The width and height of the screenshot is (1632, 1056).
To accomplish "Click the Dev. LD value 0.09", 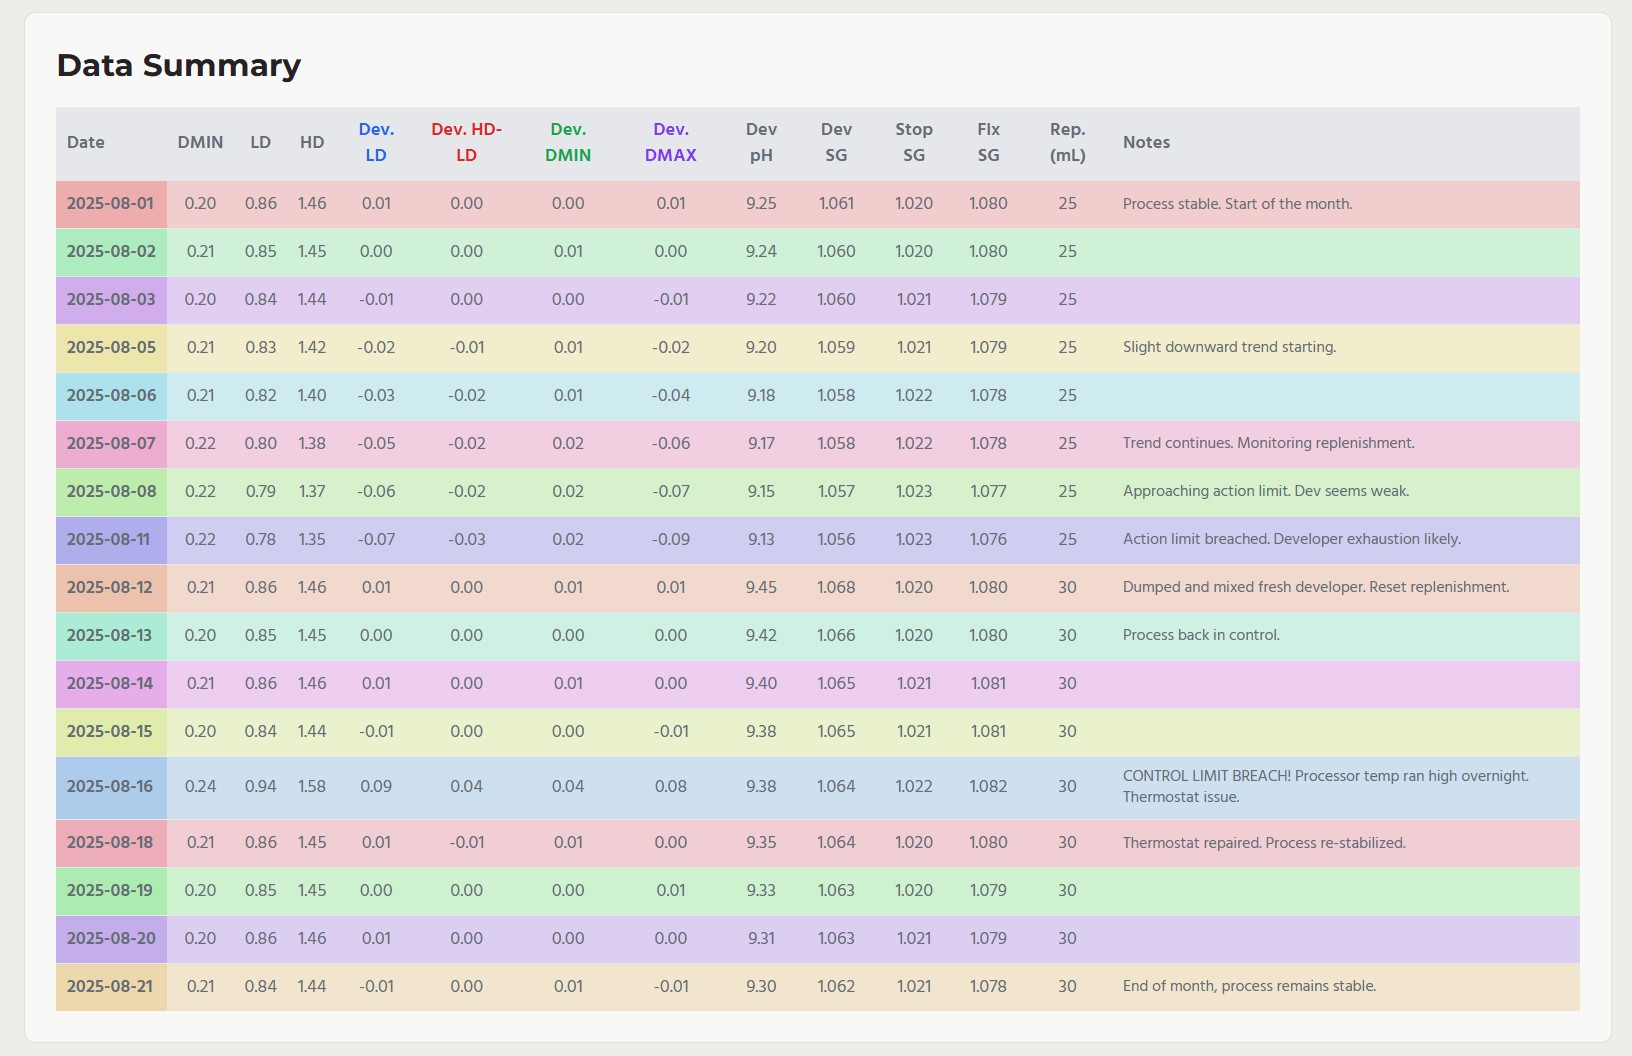I will click(x=376, y=787).
